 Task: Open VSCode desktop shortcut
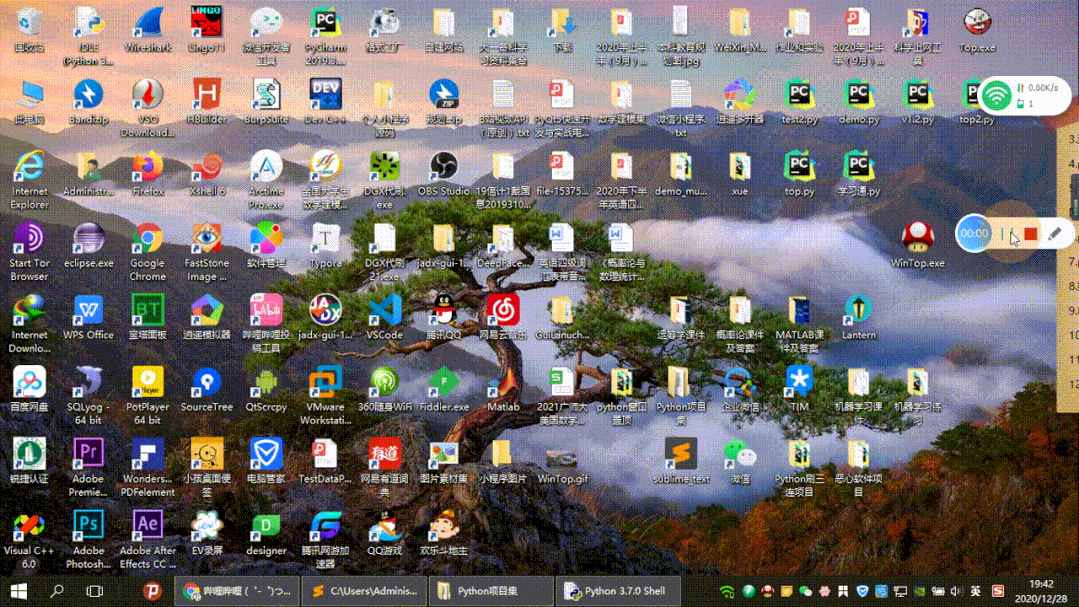385,318
